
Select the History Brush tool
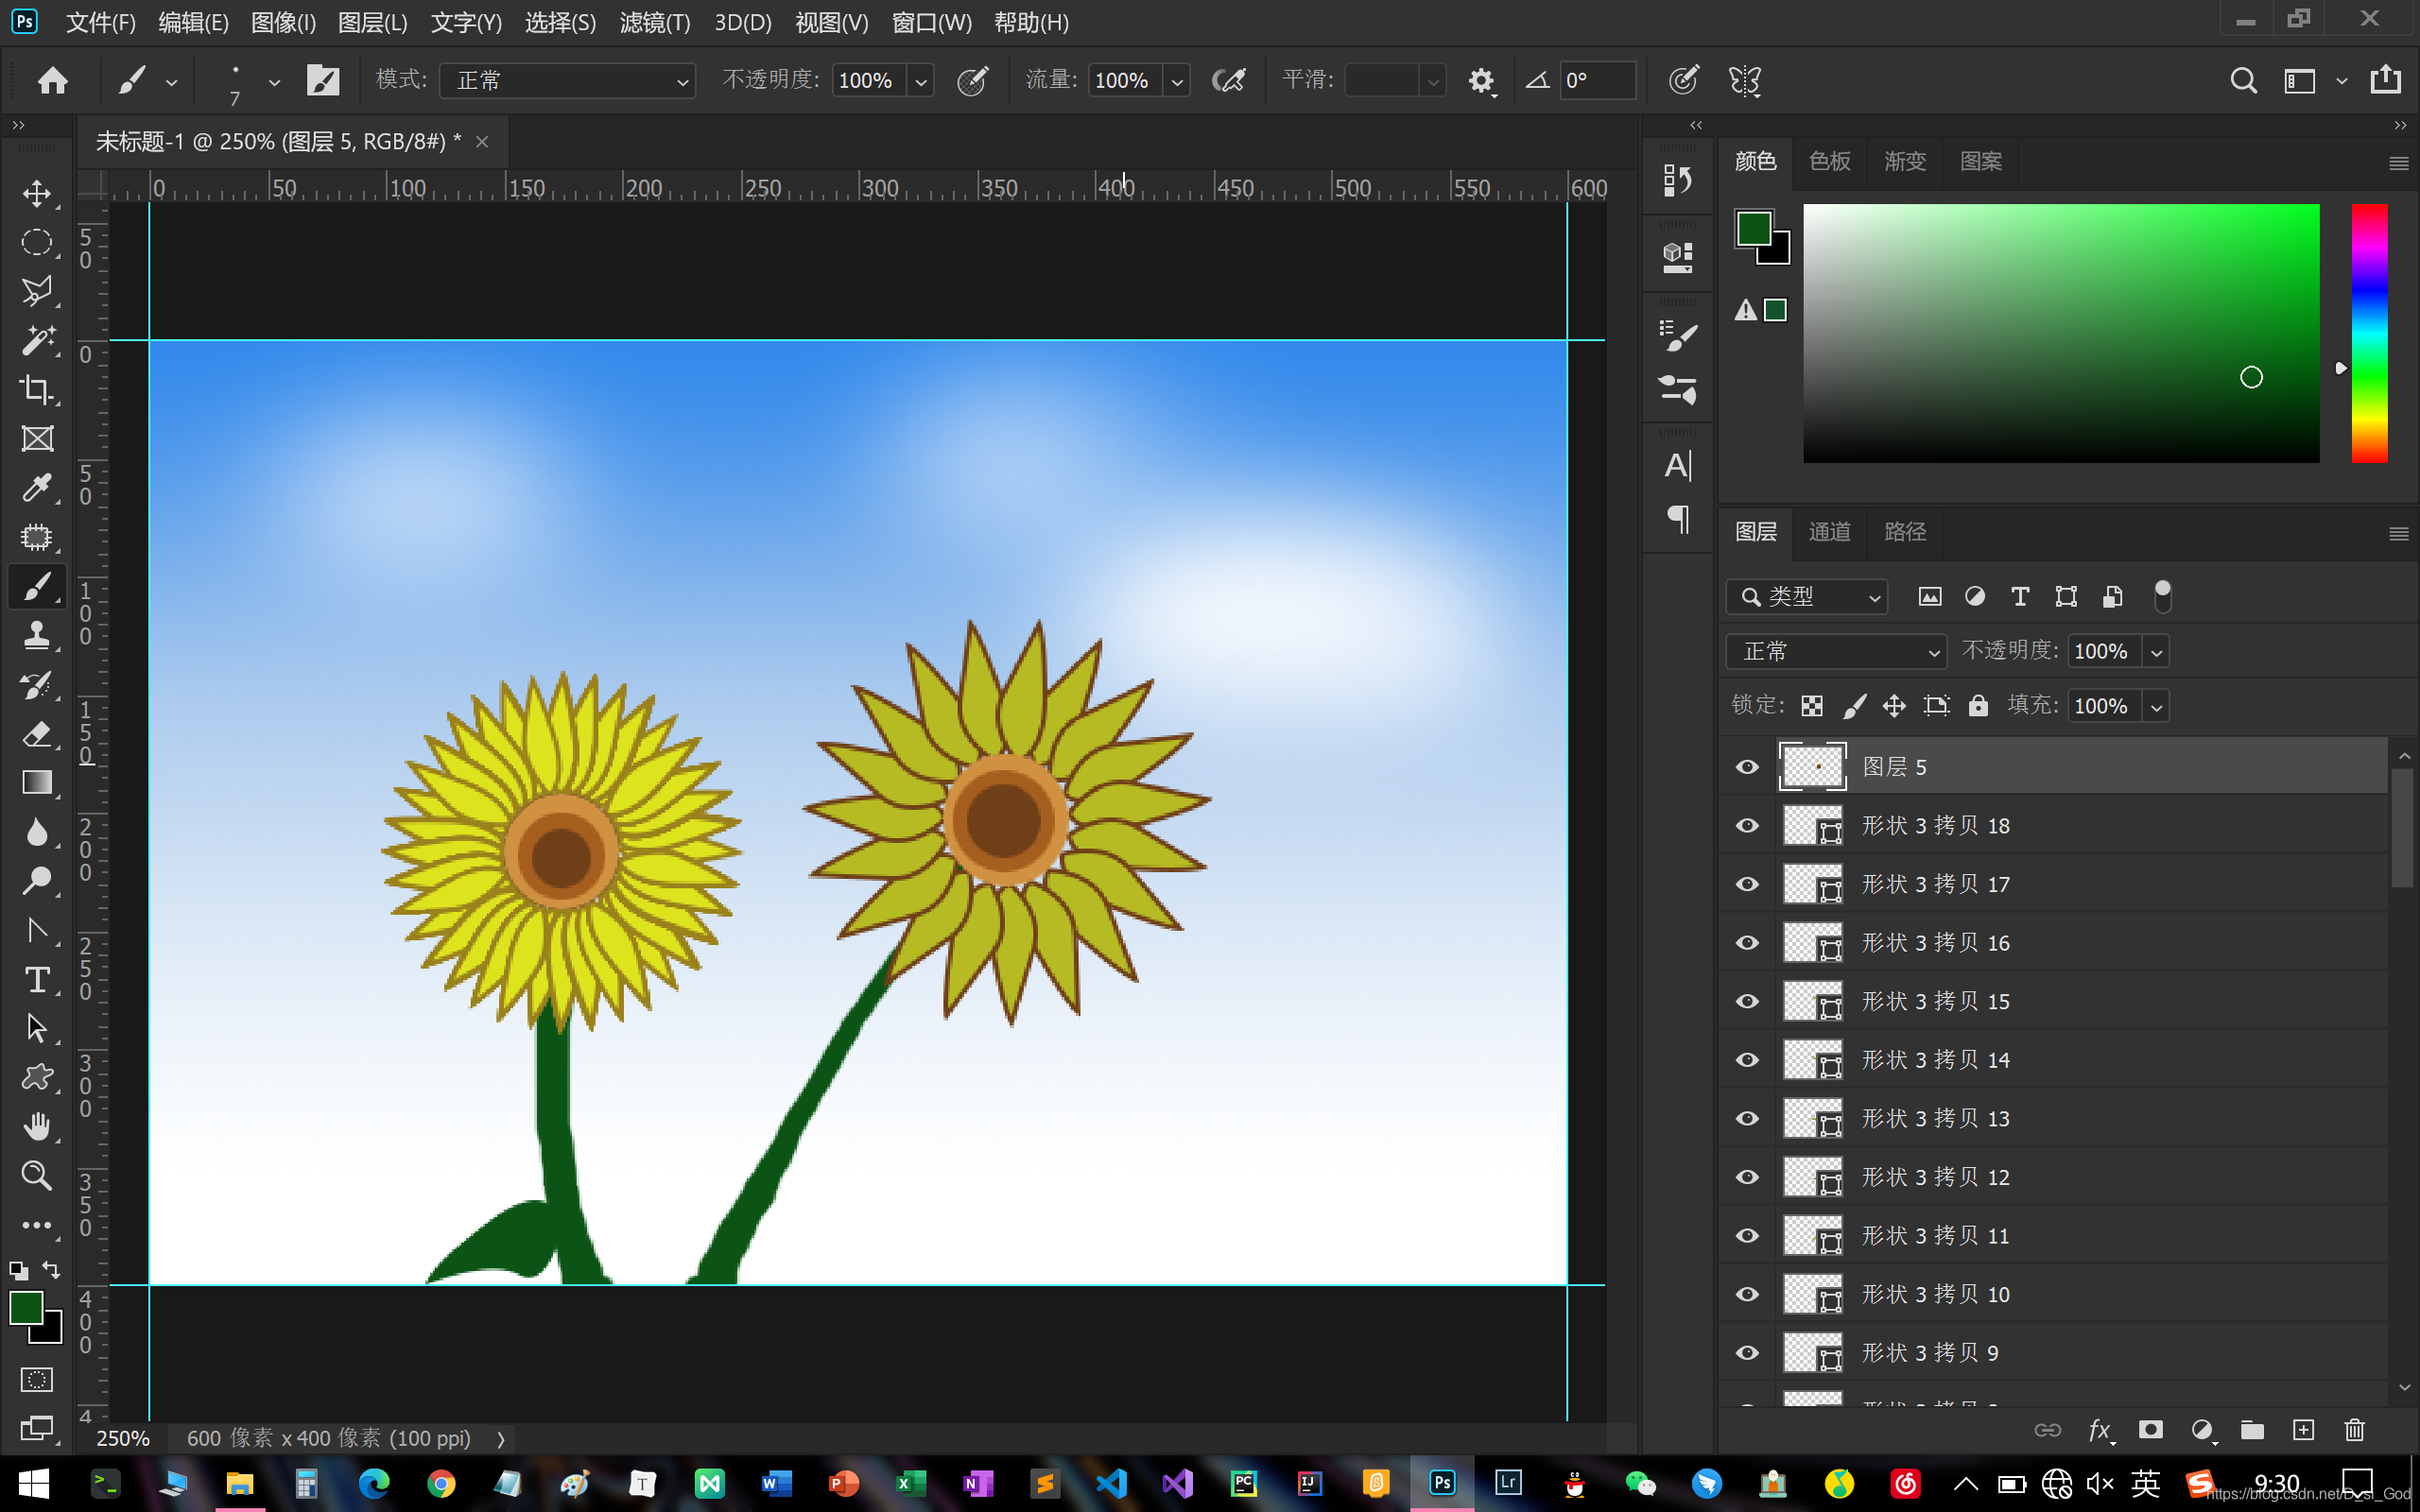click(37, 685)
